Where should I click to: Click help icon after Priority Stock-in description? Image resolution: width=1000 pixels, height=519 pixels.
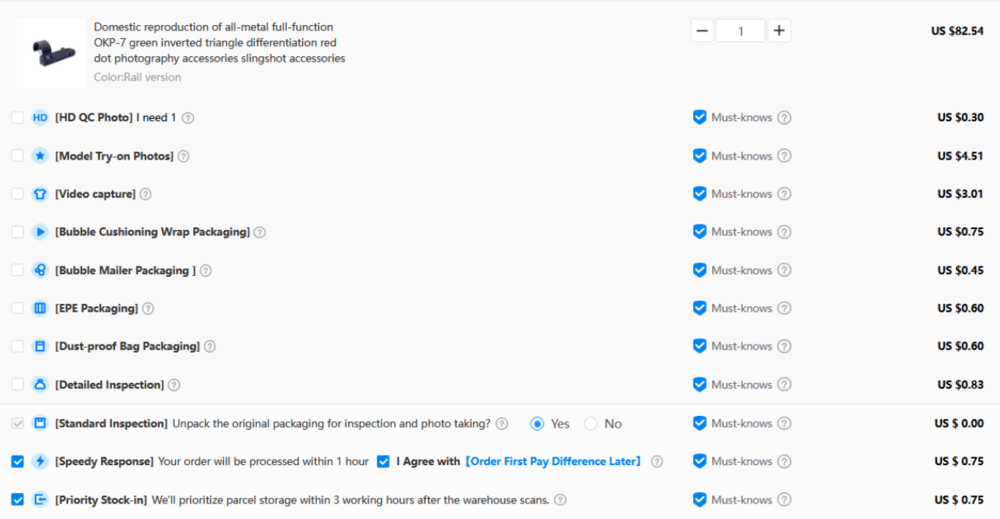(560, 500)
